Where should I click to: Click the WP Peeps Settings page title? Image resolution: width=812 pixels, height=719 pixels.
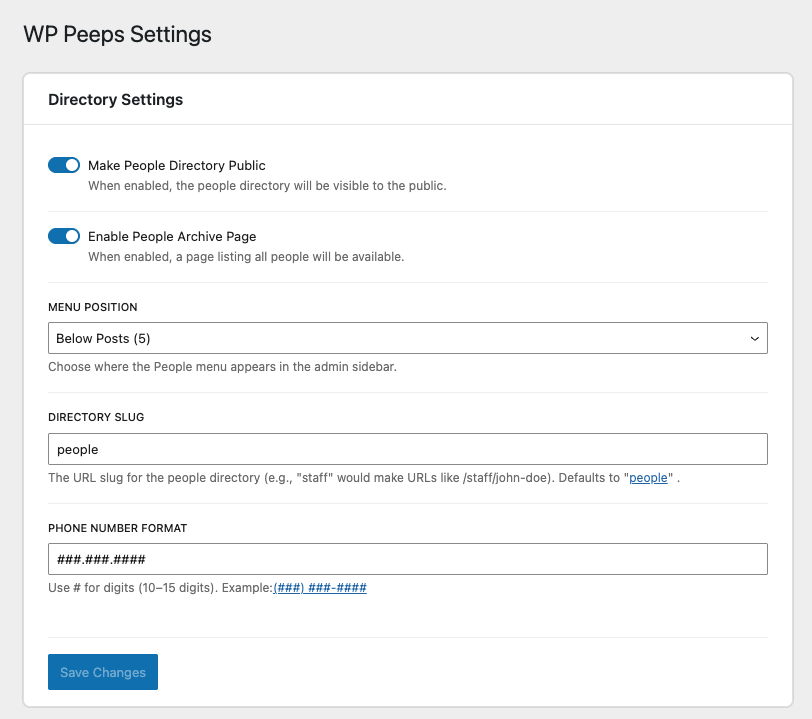click(117, 34)
